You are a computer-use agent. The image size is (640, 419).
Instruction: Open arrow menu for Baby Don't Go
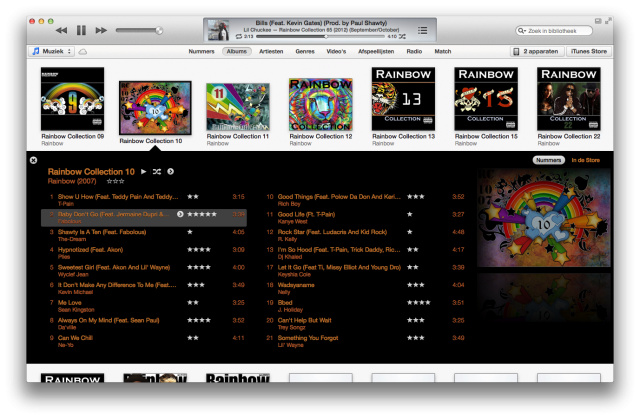click(x=180, y=214)
